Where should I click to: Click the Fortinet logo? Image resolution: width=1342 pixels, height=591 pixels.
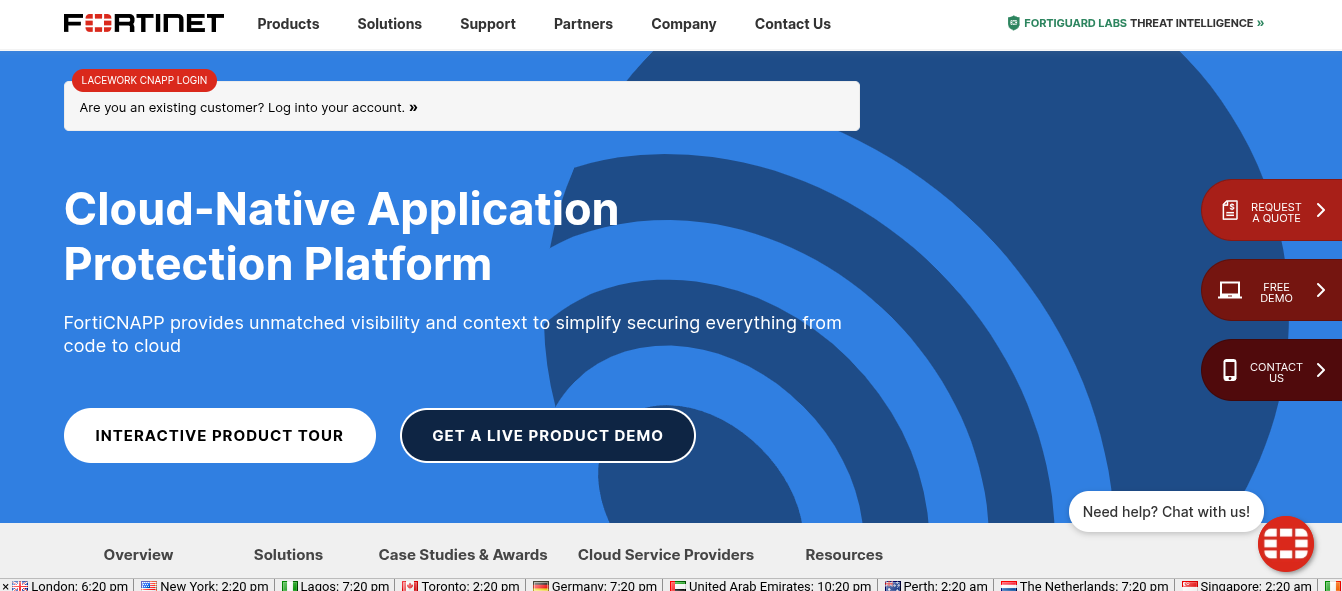(144, 23)
